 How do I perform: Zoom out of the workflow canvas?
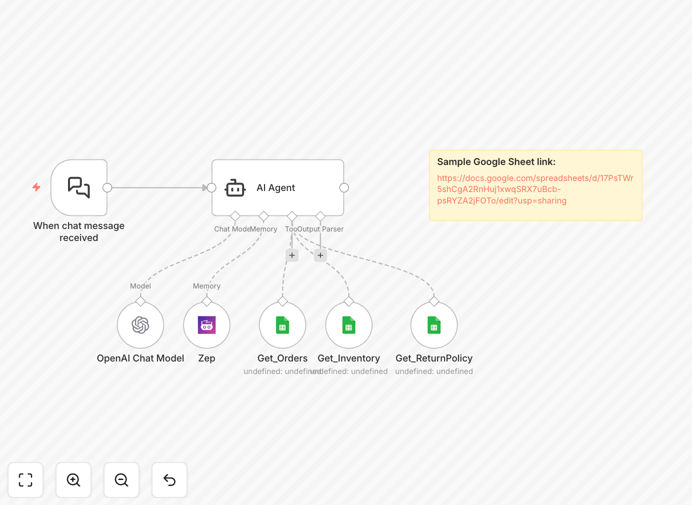click(121, 480)
